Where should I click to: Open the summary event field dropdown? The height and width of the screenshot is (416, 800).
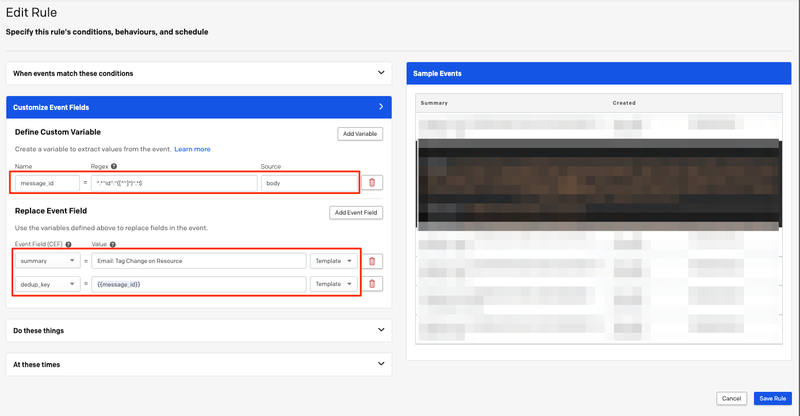click(47, 261)
